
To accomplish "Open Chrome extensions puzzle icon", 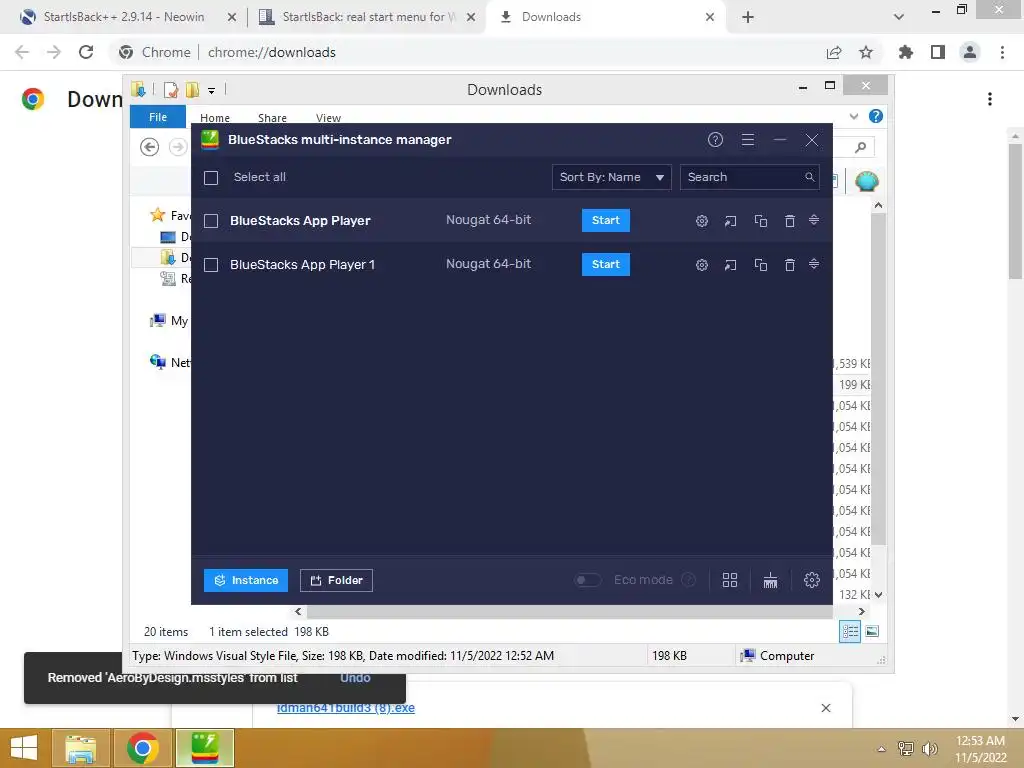I will [905, 52].
